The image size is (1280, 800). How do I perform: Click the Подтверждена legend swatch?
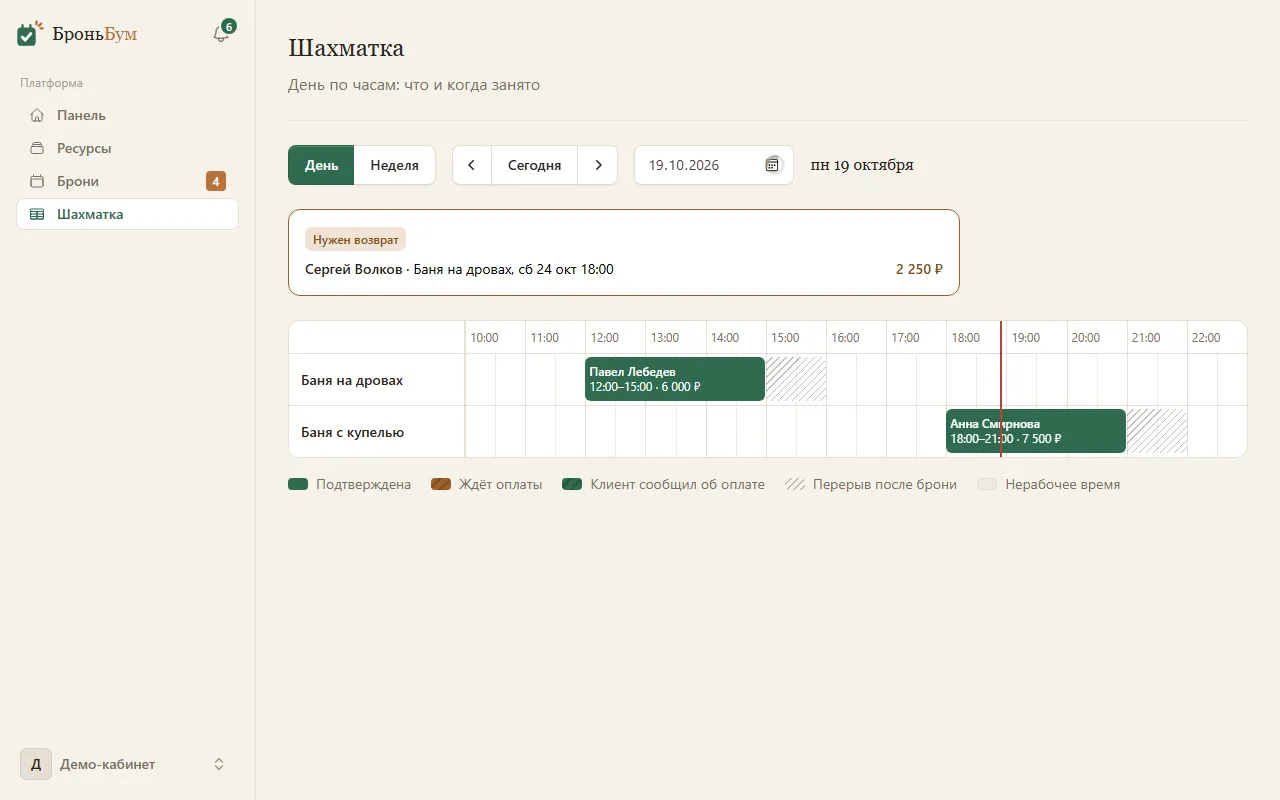tap(298, 484)
